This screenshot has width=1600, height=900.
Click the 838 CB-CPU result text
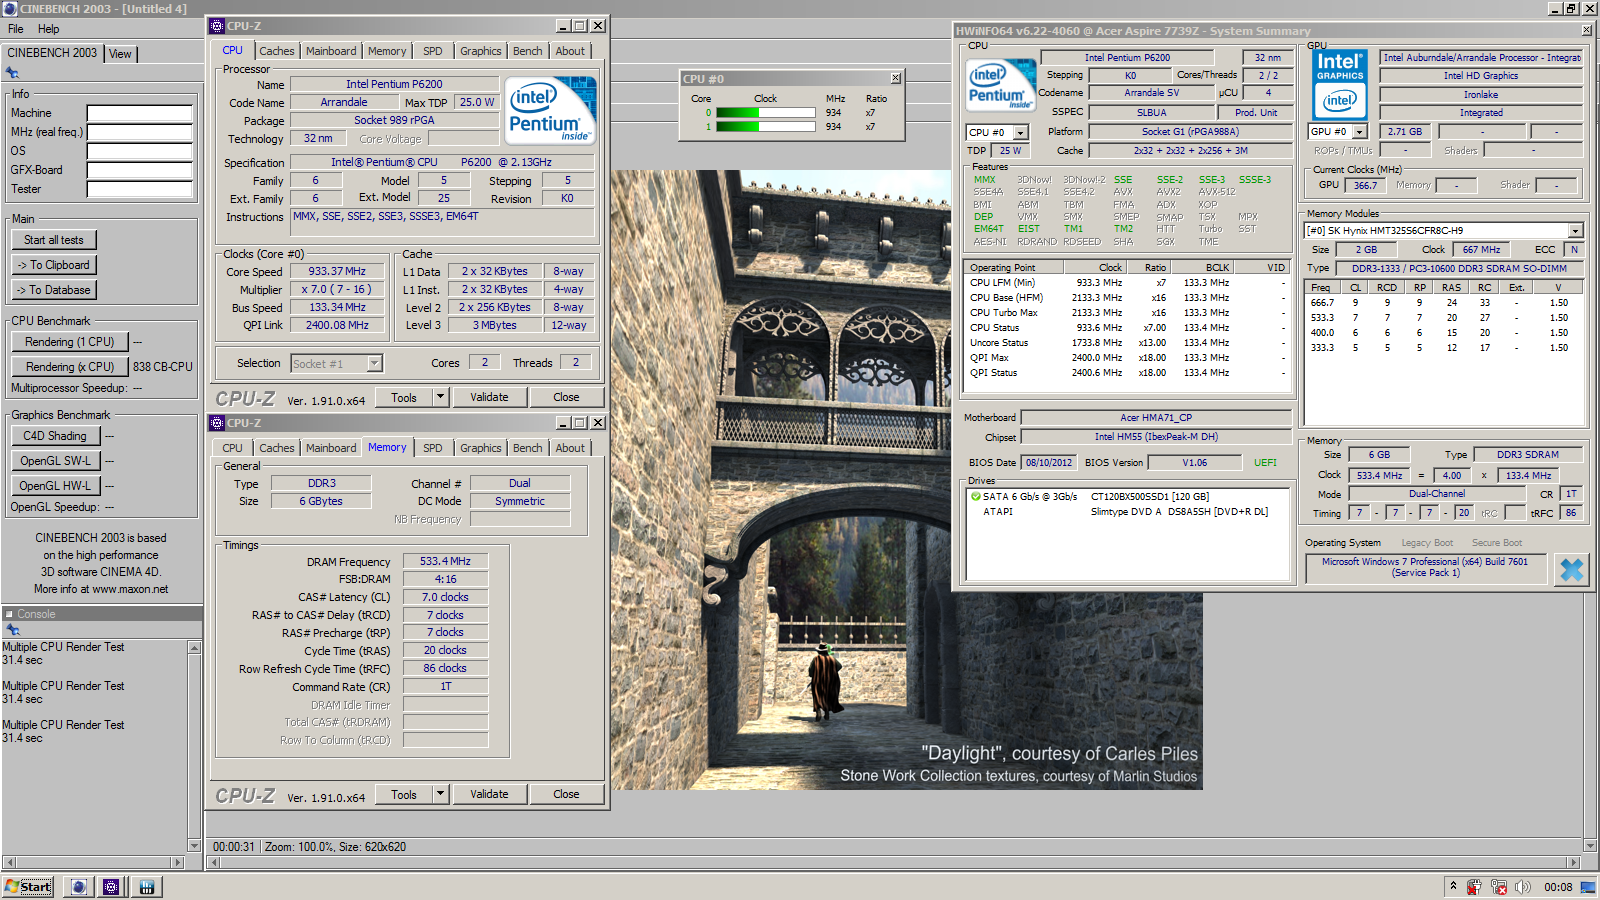click(163, 367)
